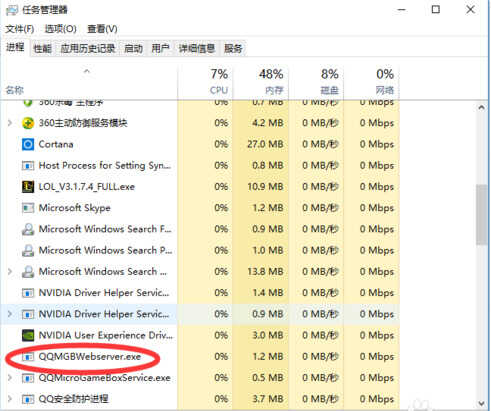Open the 选项(O) menu
The width and height of the screenshot is (491, 411).
[x=61, y=29]
